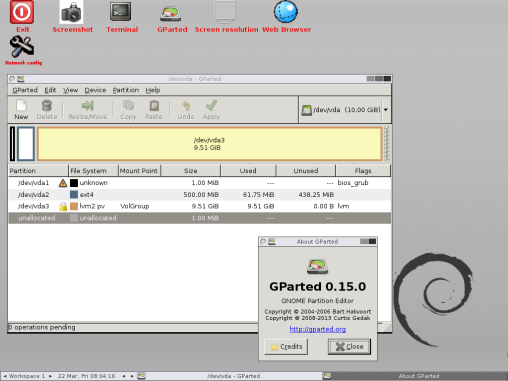This screenshot has width=508, height=381.
Task: Click the bios_grub flag cell
Action: [353, 183]
